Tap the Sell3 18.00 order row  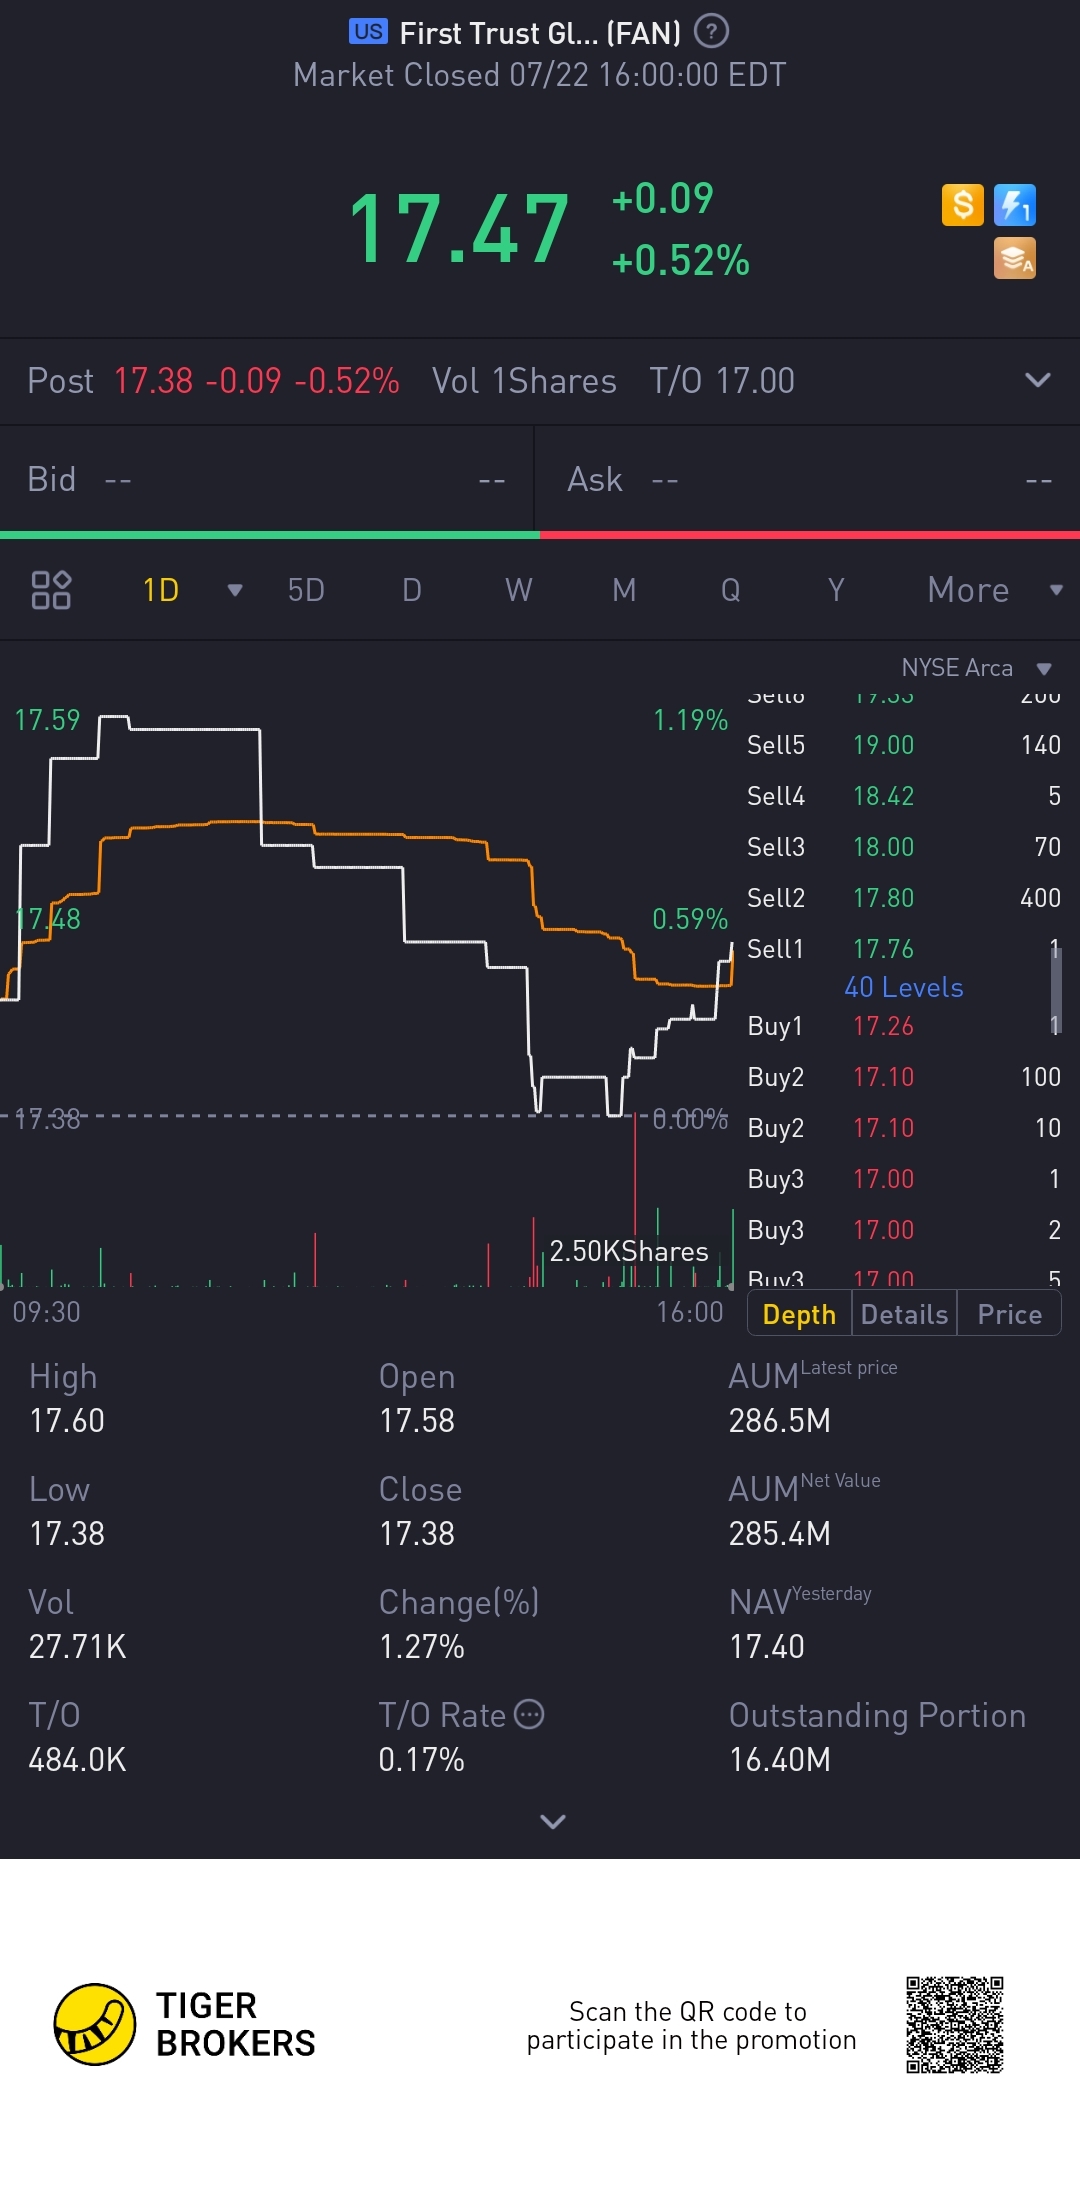[904, 847]
